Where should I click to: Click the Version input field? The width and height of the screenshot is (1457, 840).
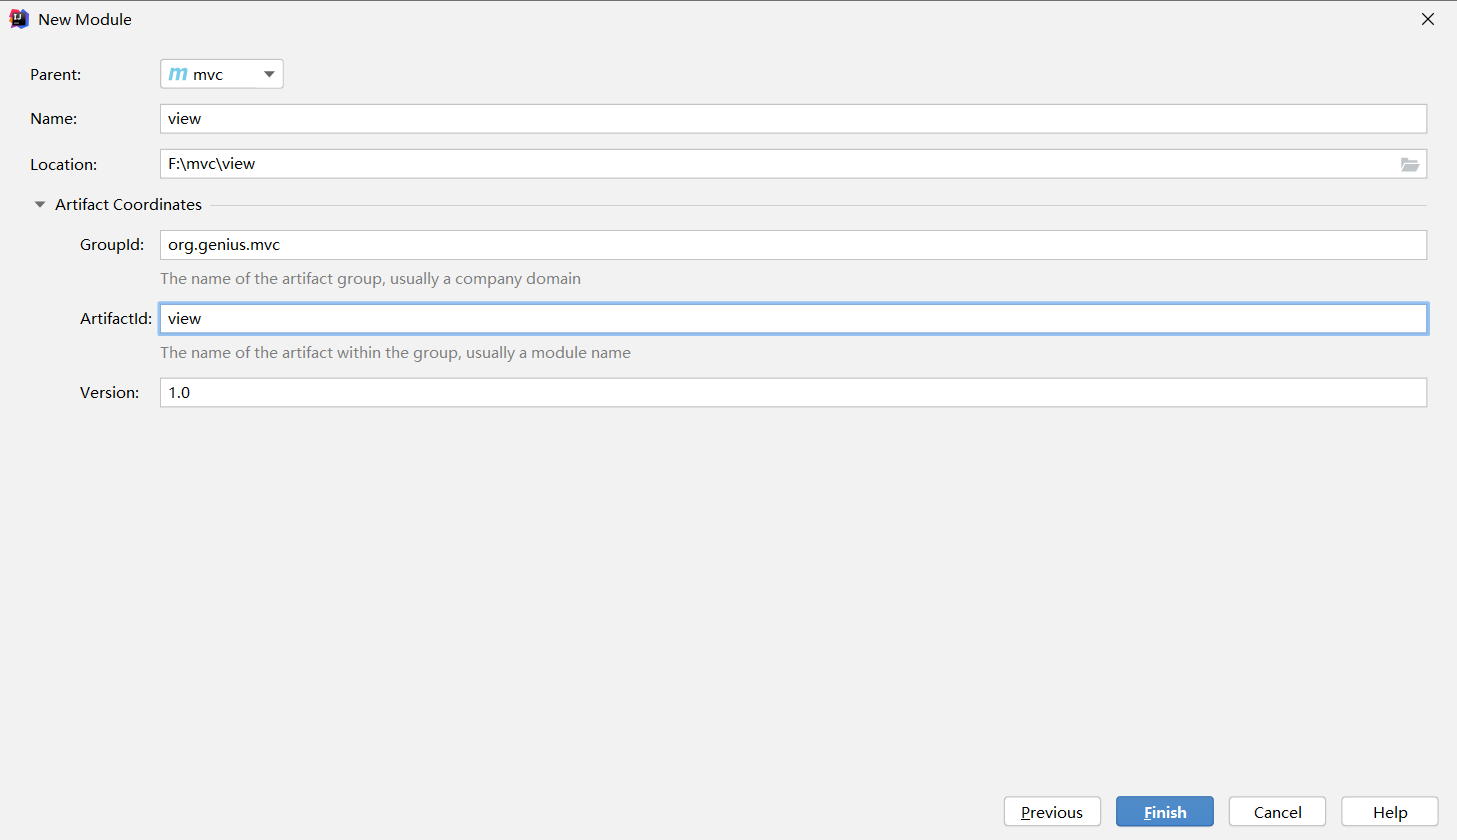[793, 393]
